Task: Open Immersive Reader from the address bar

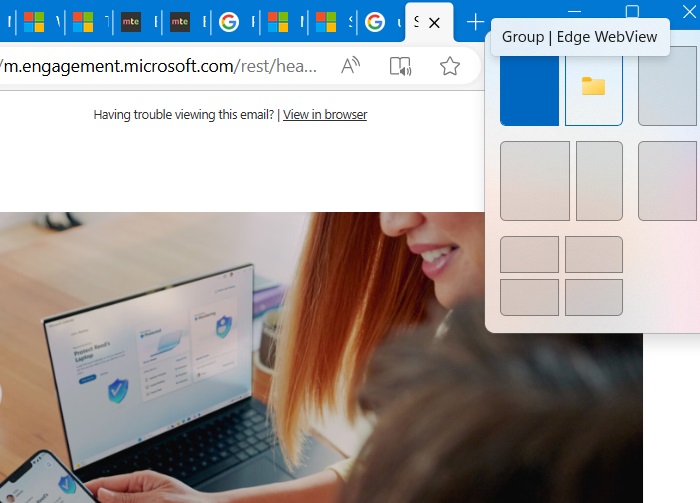Action: [400, 66]
